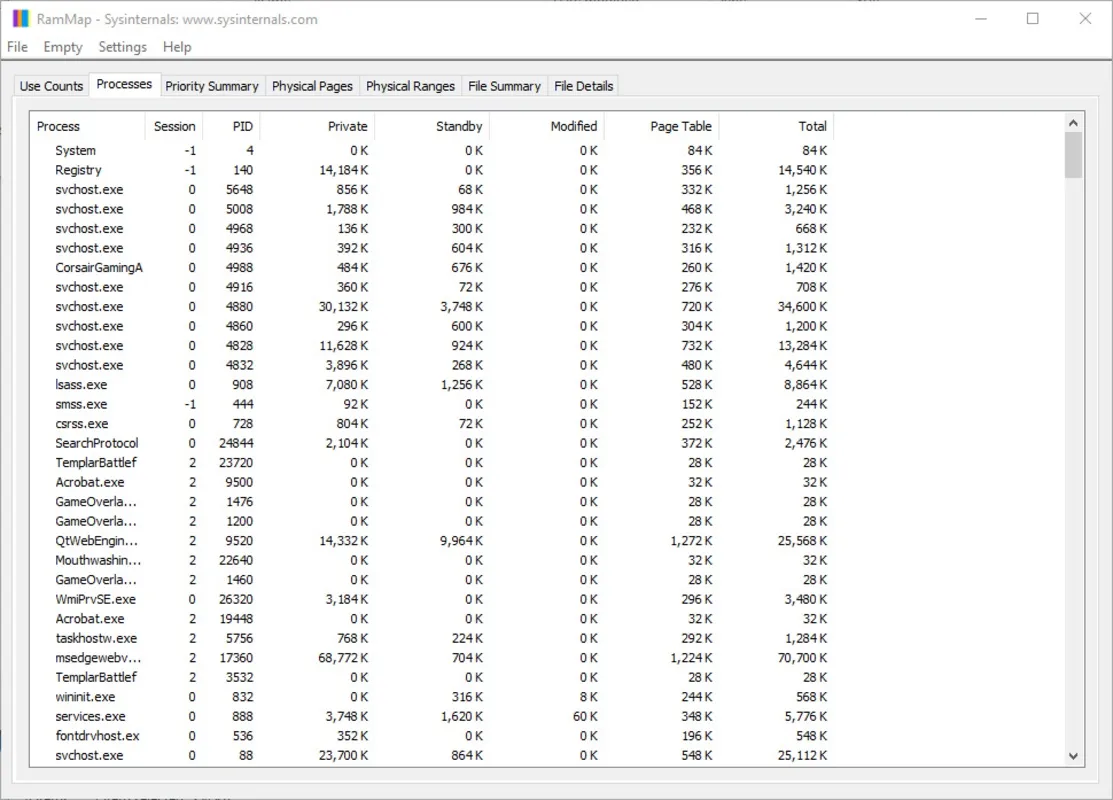
Task: Sort by the Session column header
Action: (x=174, y=126)
